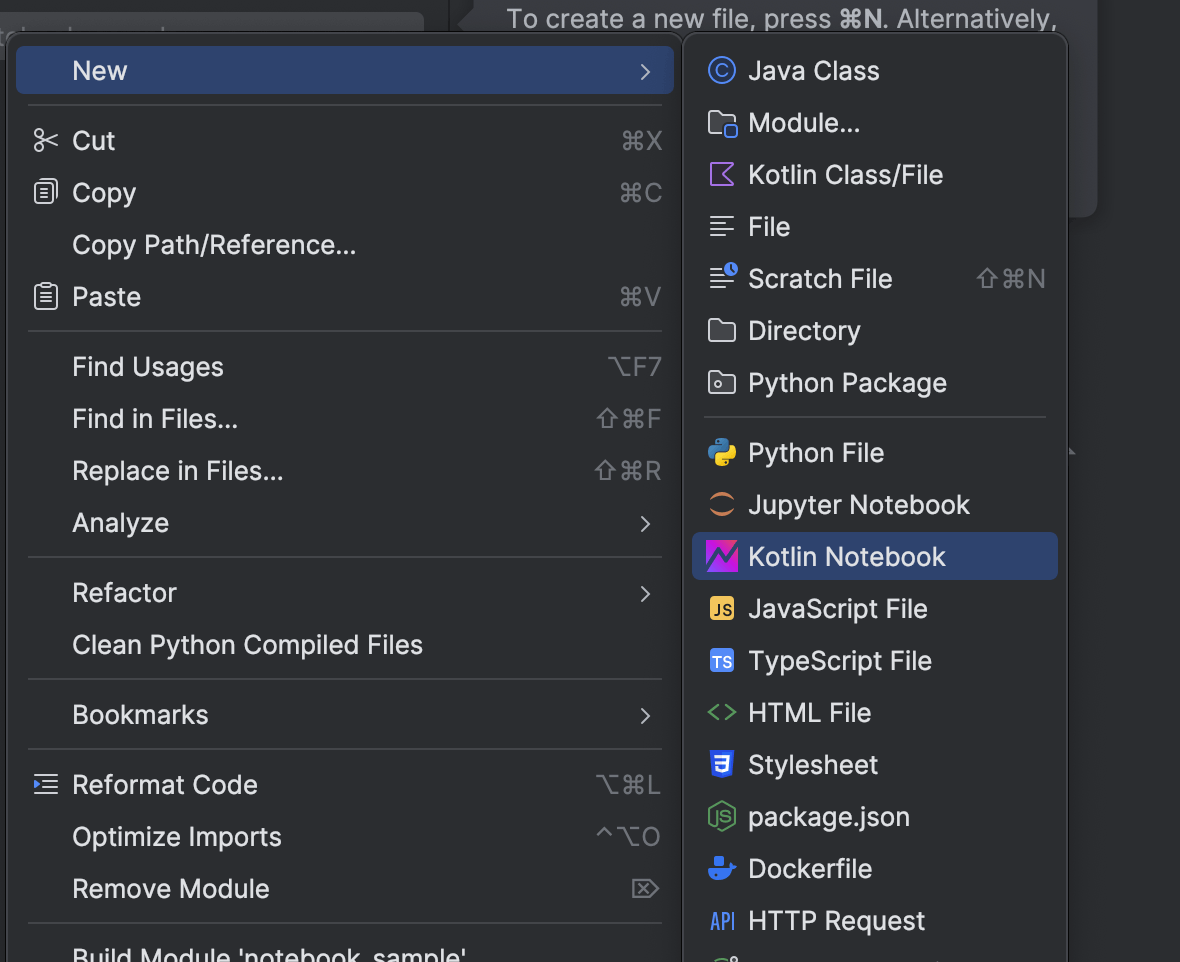
Task: Click the HTTP Request API icon
Action: (x=722, y=921)
